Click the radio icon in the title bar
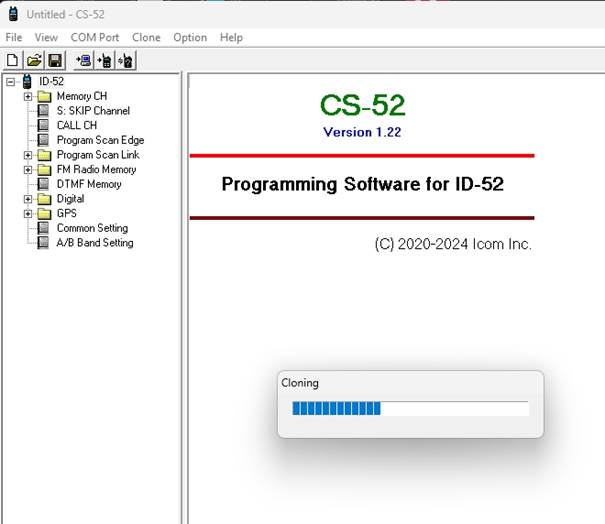The height and width of the screenshot is (524, 605). [13, 14]
